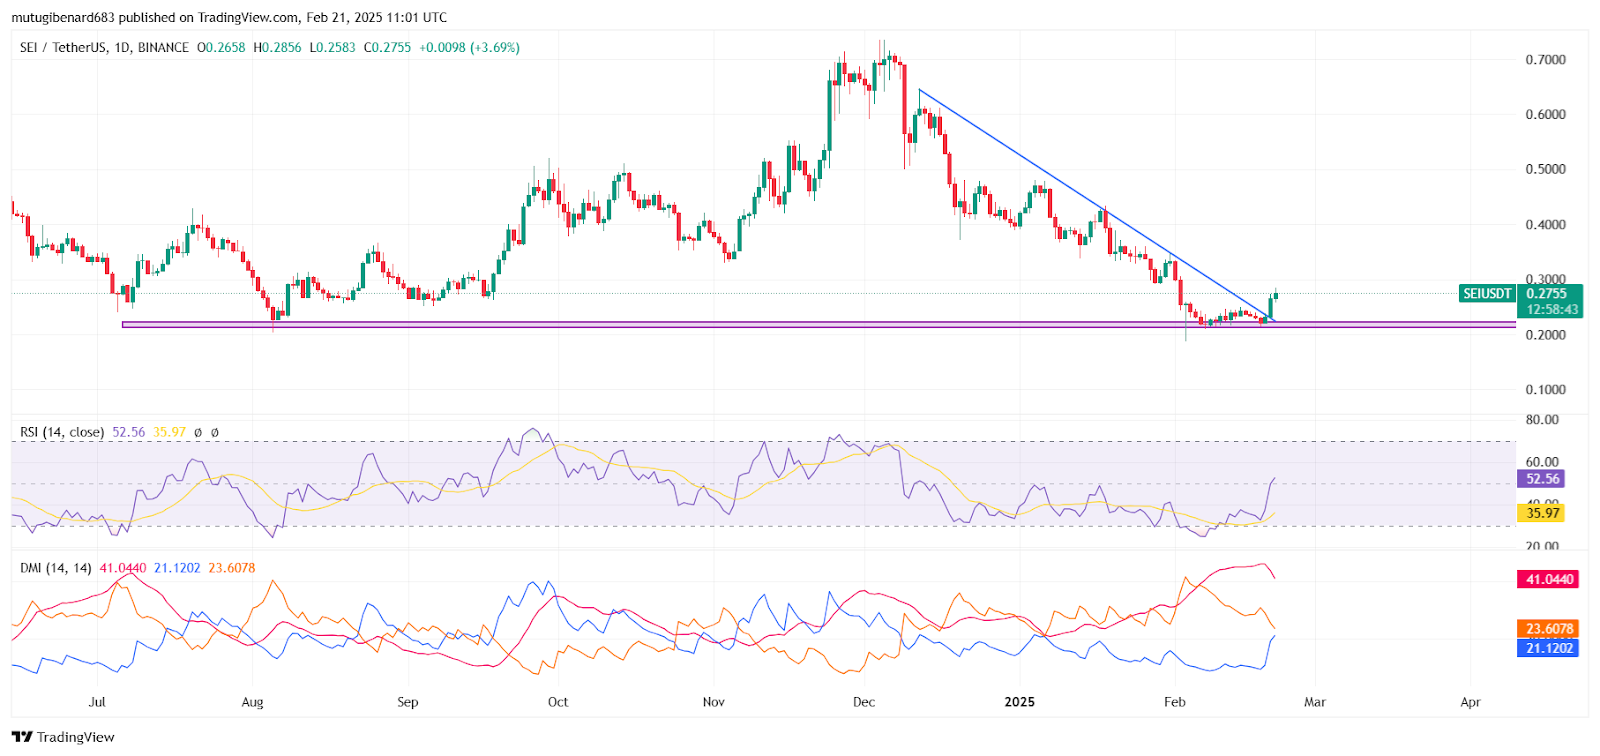Click the Aug label on time axis
This screenshot has width=1600, height=756.
(252, 701)
